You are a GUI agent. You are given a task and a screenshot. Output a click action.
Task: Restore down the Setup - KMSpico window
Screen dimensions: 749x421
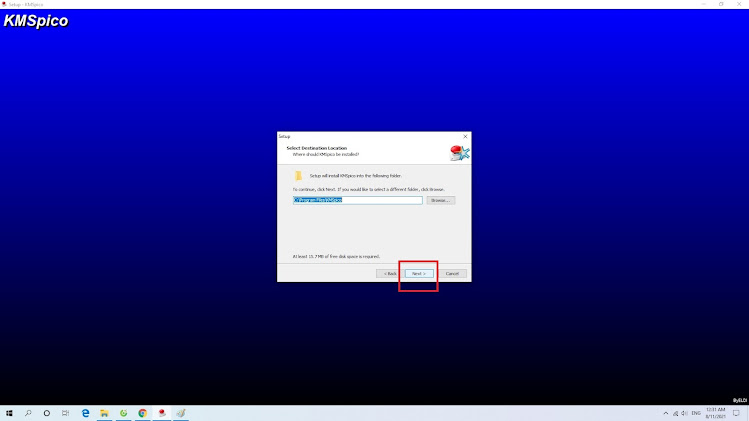click(x=721, y=4)
